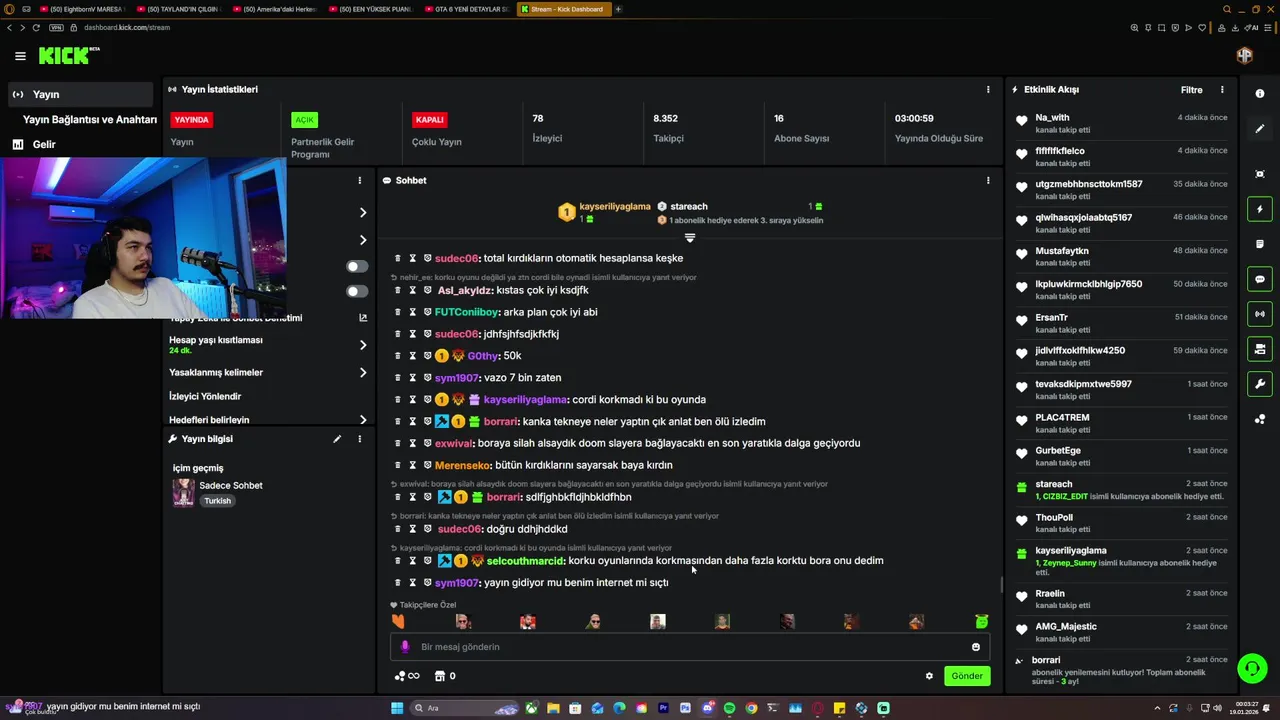Click username exwival in chat message
Screen dimensions: 1280x720
(x=453, y=443)
